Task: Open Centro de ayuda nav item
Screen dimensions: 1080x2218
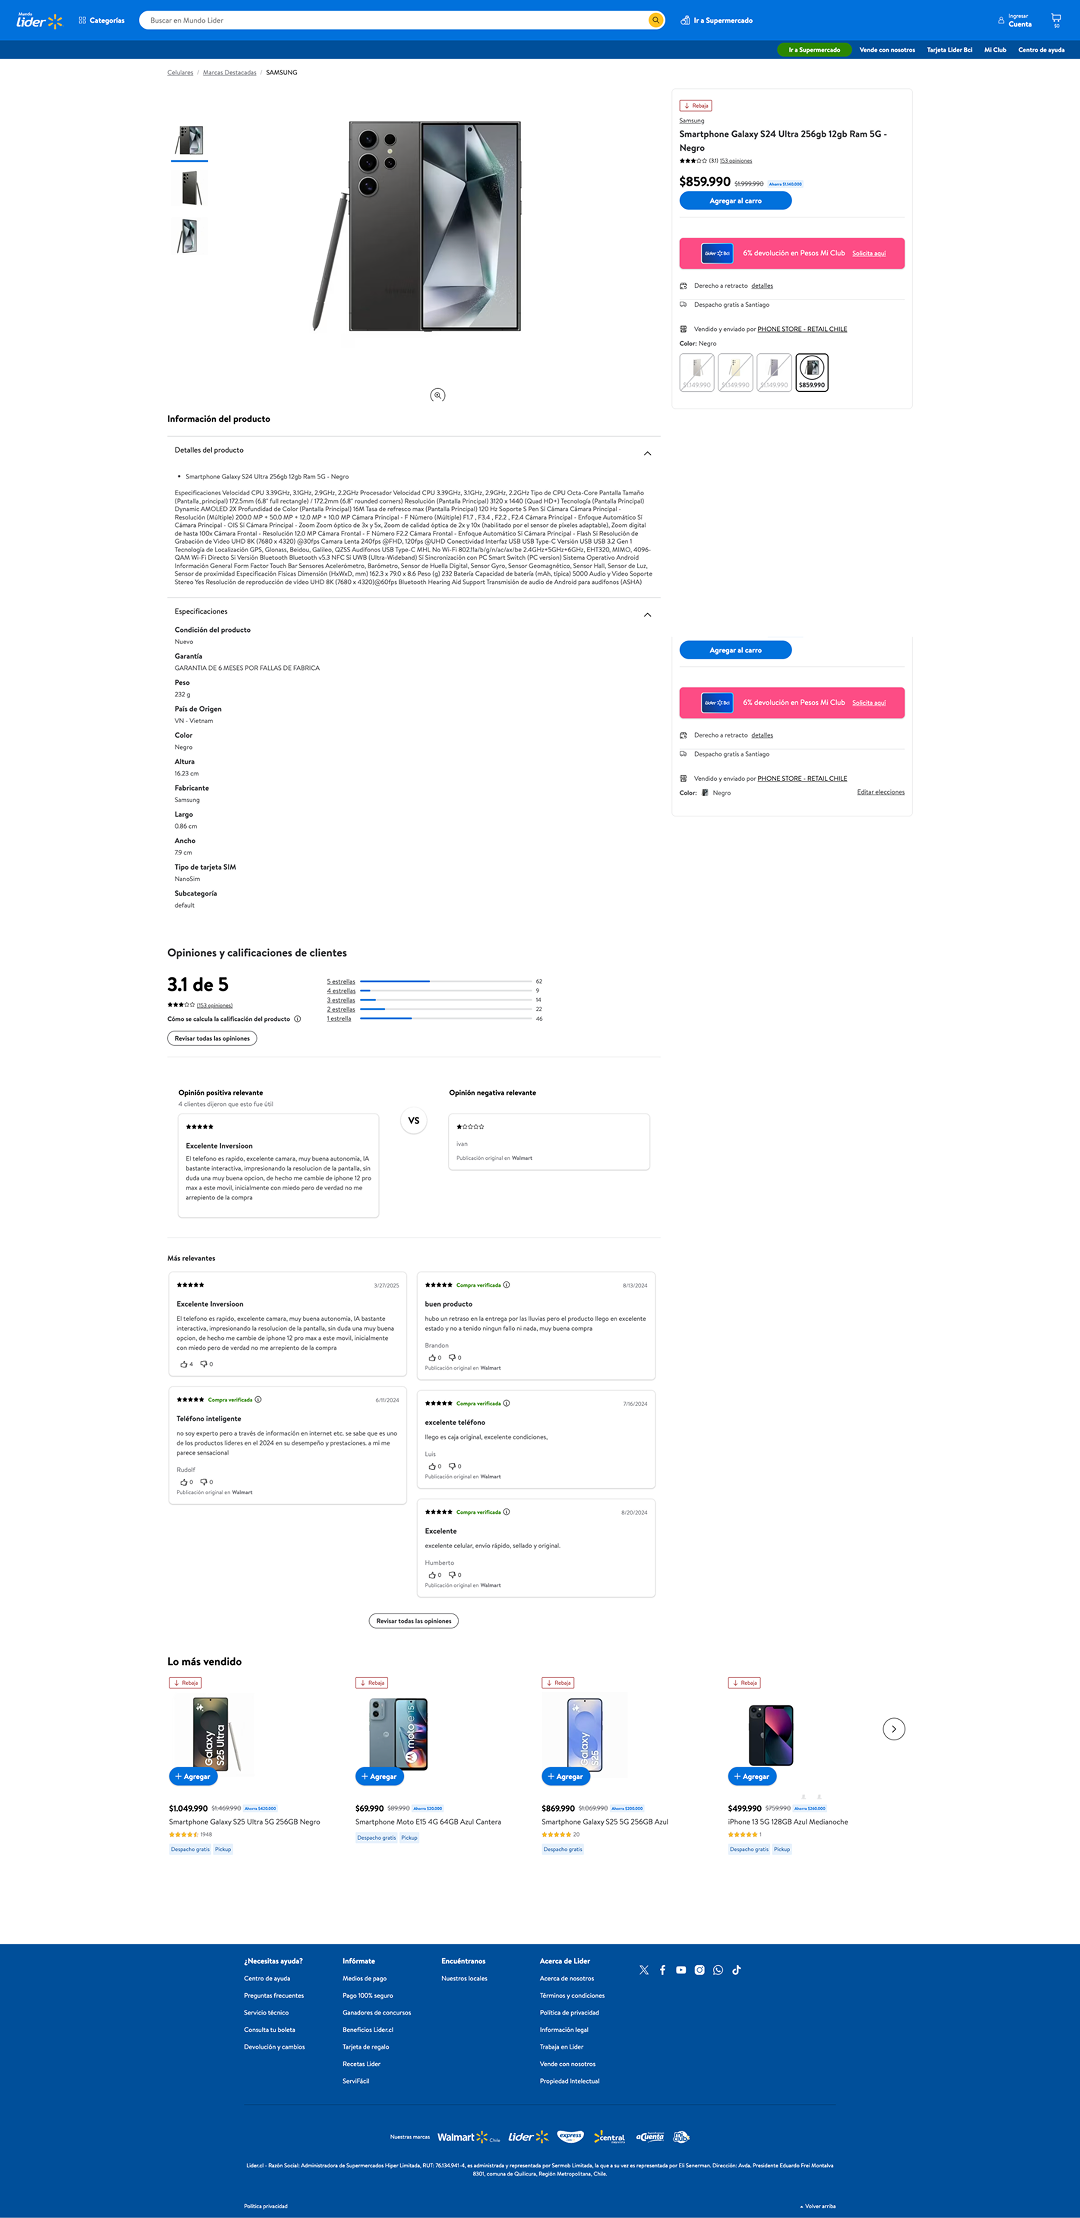Action: [x=1041, y=50]
